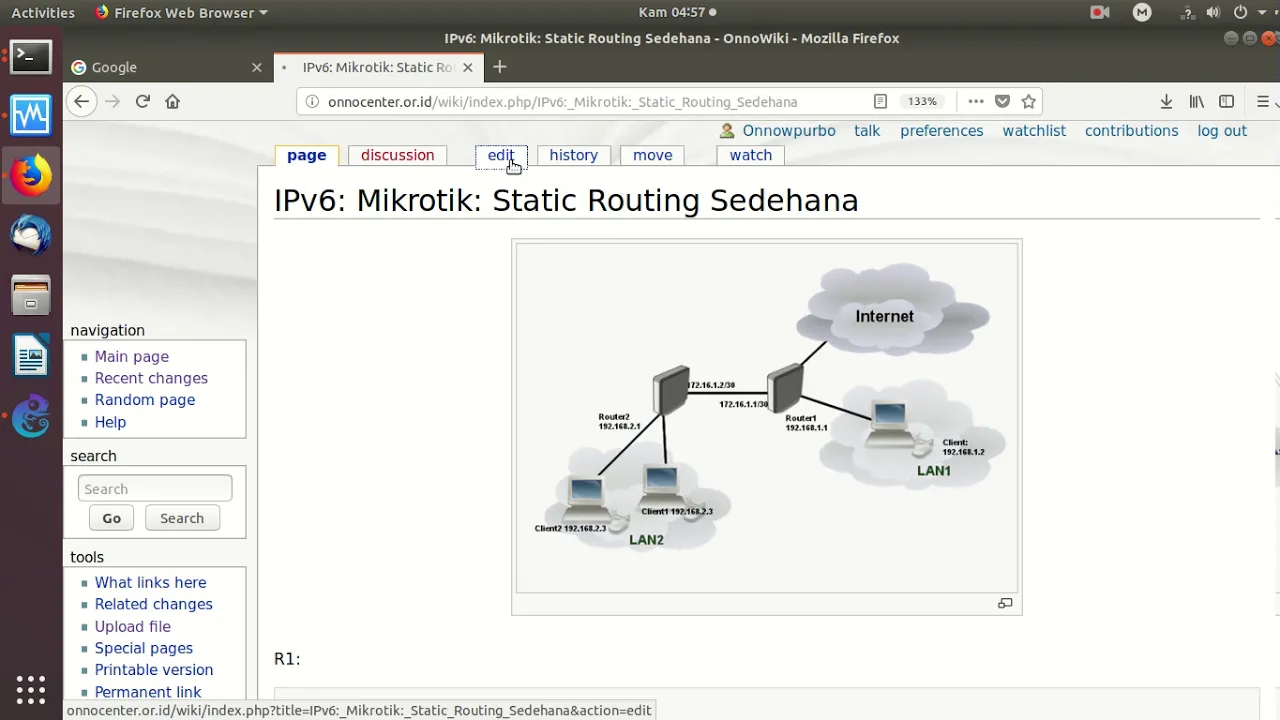
Task: Open Recent changes link
Action: click(x=151, y=378)
